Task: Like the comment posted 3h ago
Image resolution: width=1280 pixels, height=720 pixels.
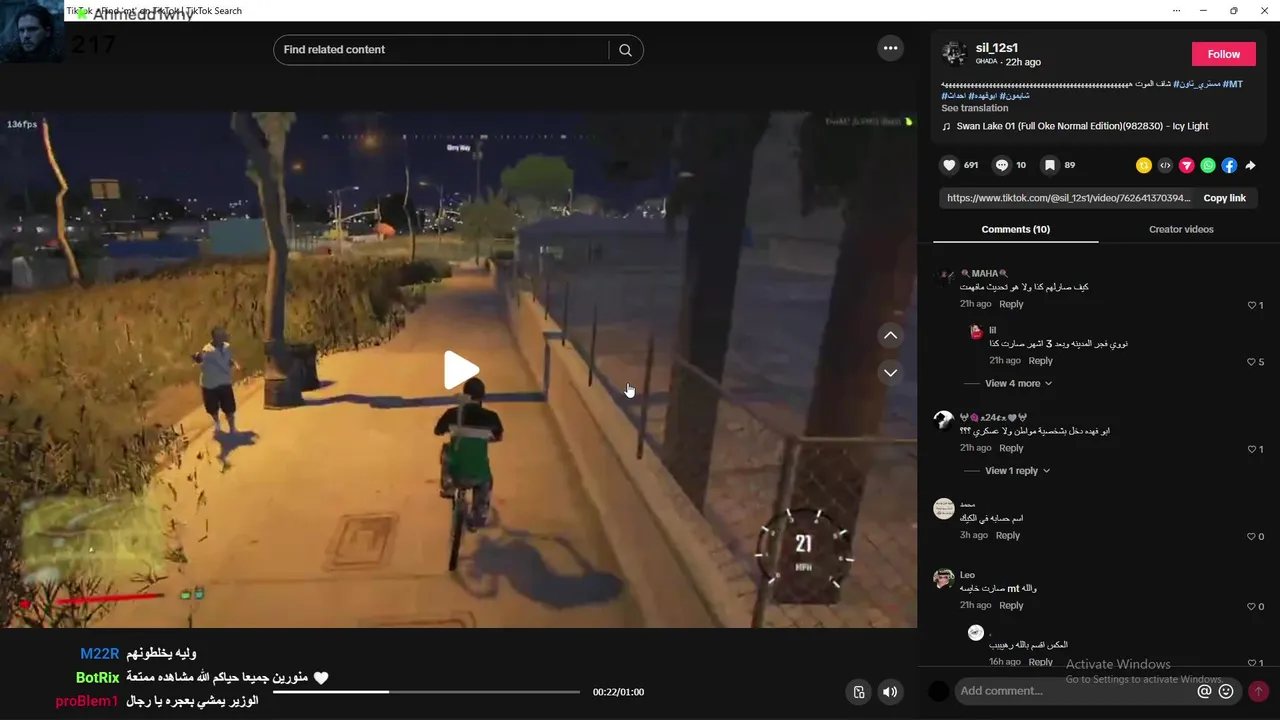Action: click(1251, 537)
